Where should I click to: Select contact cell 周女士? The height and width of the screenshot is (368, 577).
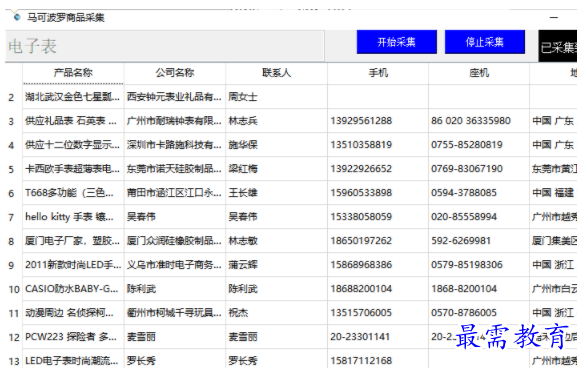coord(276,97)
